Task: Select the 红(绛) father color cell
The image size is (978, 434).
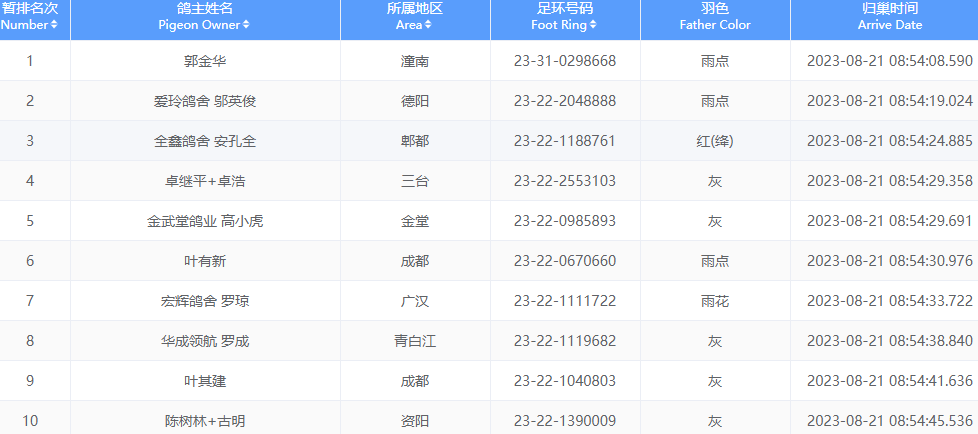Action: (x=715, y=141)
